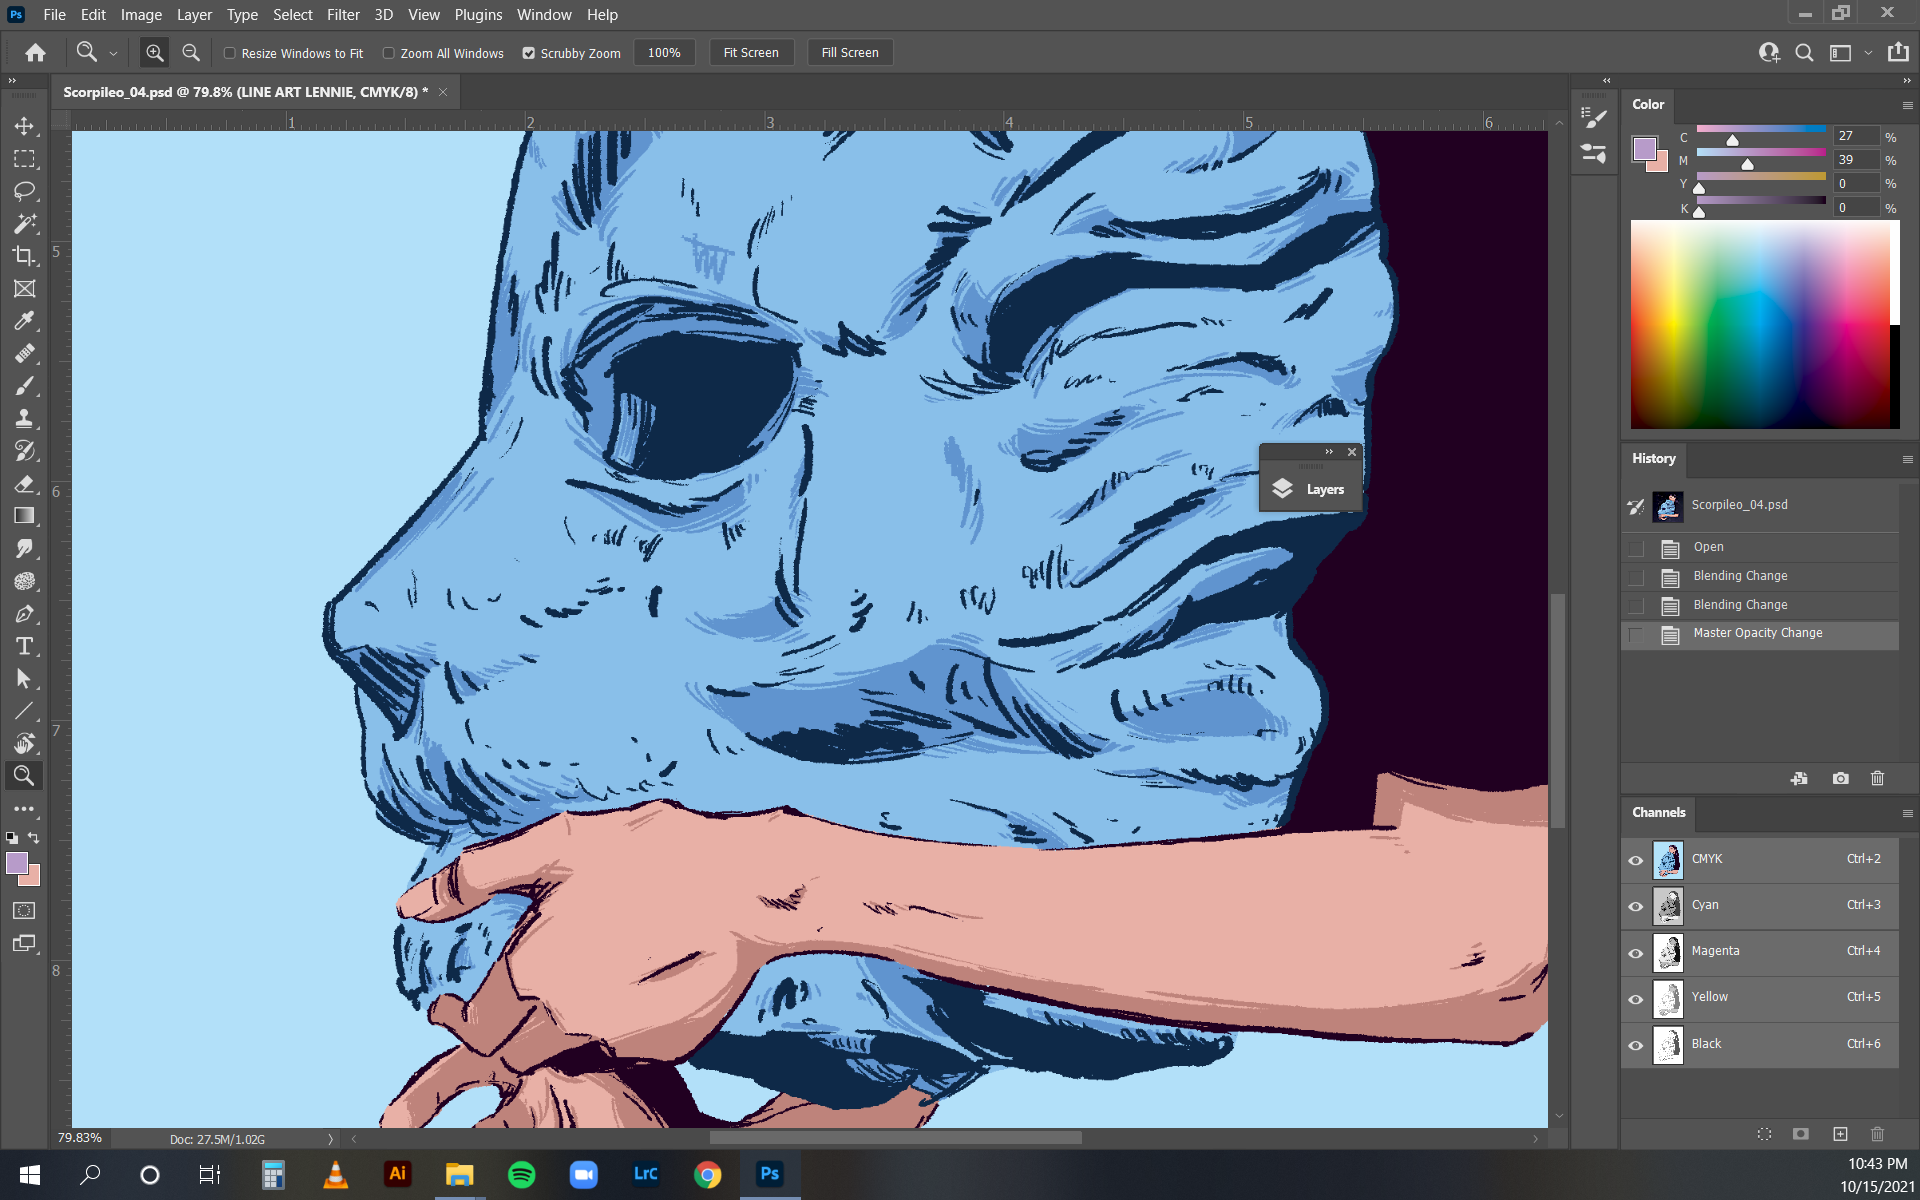Screen dimensions: 1920x1200
Task: Toggle Quick Mask mode
Action: click(24, 911)
